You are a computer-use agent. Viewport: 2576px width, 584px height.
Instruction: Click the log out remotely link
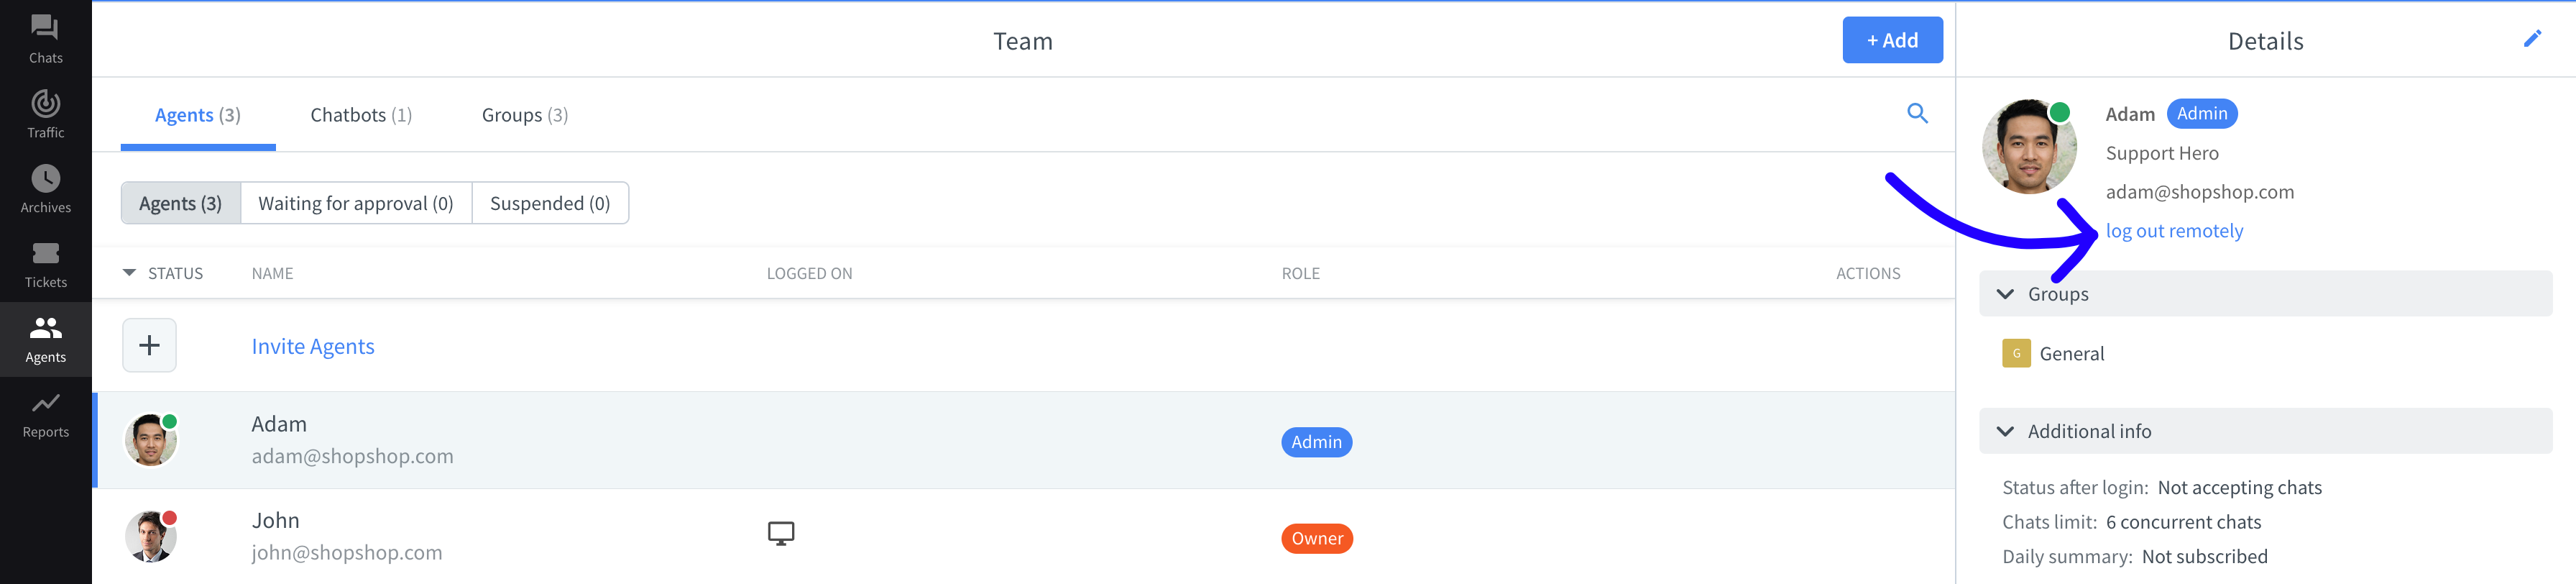(x=2174, y=231)
